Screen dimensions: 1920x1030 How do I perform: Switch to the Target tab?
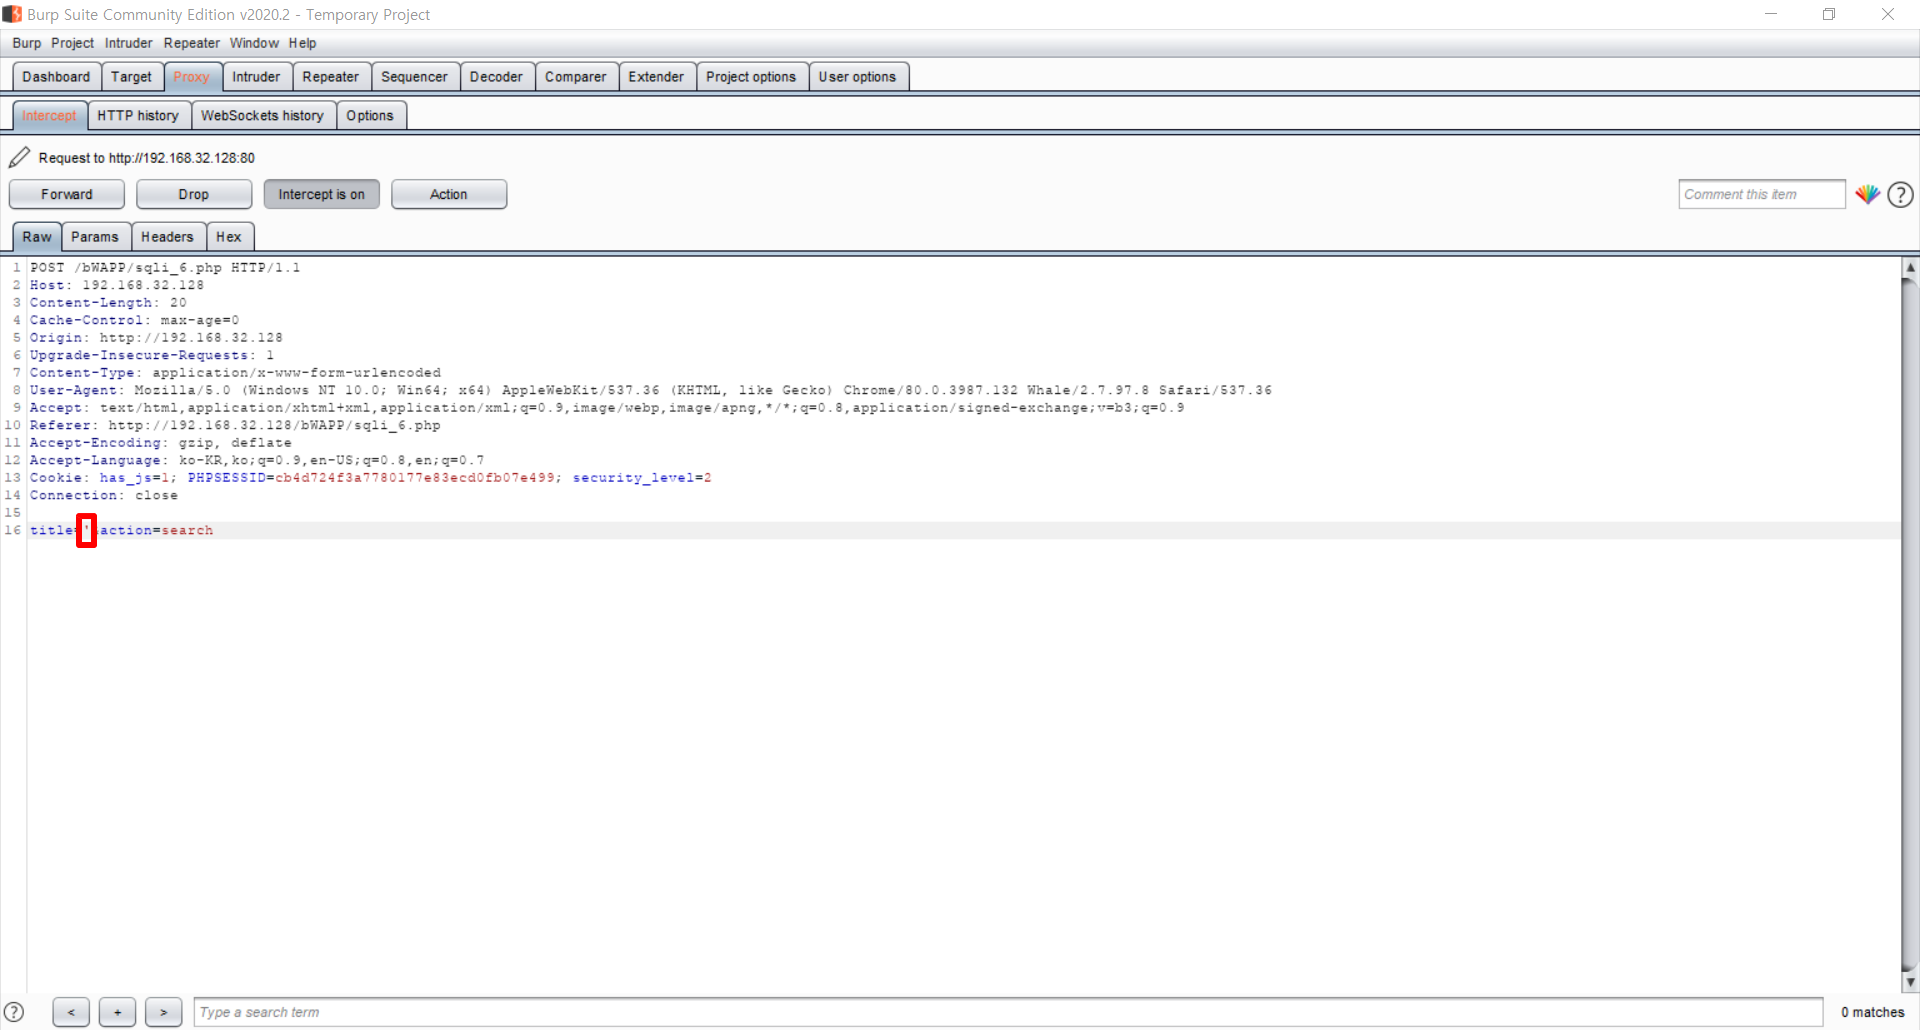coord(131,77)
